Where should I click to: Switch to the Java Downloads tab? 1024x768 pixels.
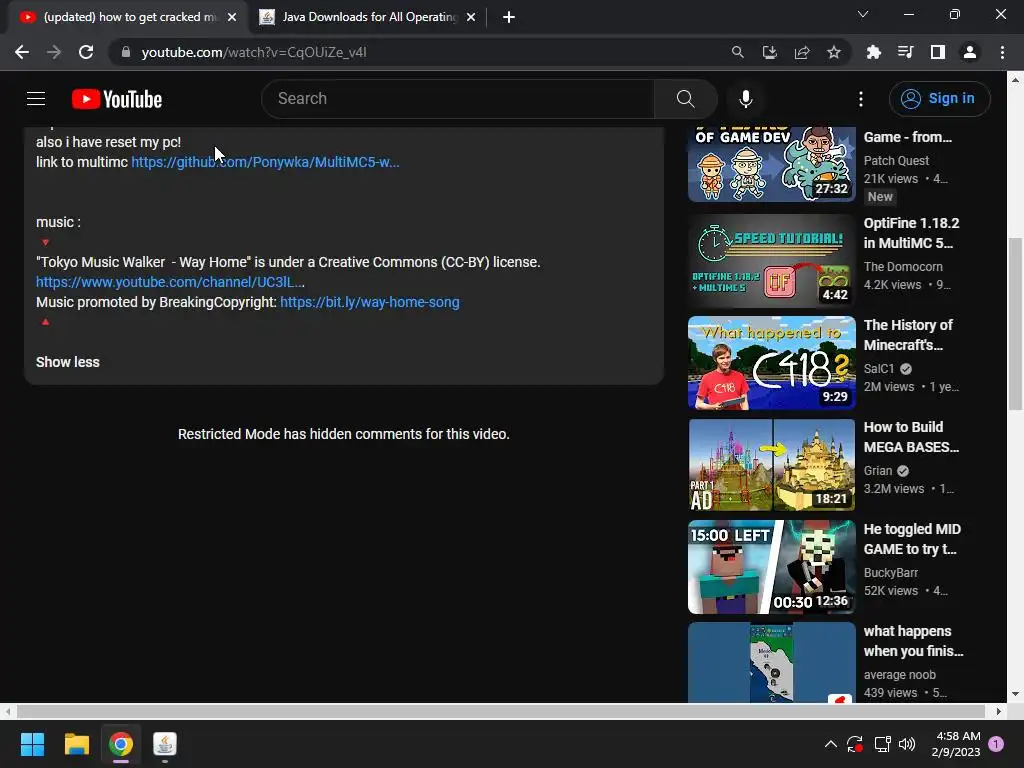pos(369,17)
